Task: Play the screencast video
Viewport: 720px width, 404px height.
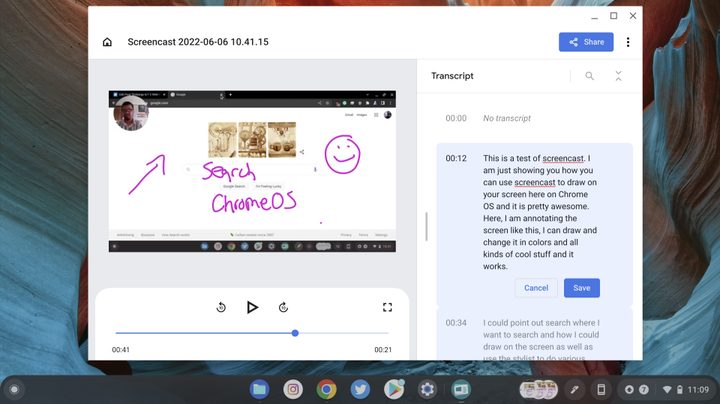Action: (x=252, y=307)
